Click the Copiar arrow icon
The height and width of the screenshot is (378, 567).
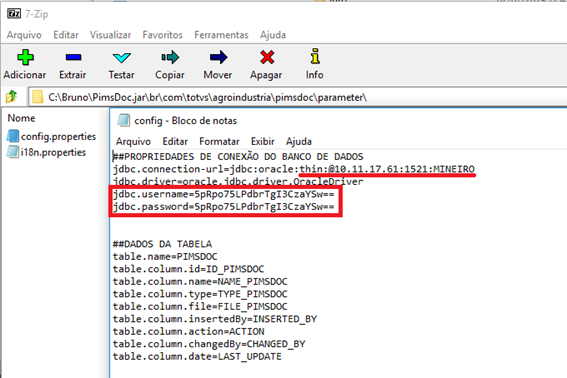(170, 57)
